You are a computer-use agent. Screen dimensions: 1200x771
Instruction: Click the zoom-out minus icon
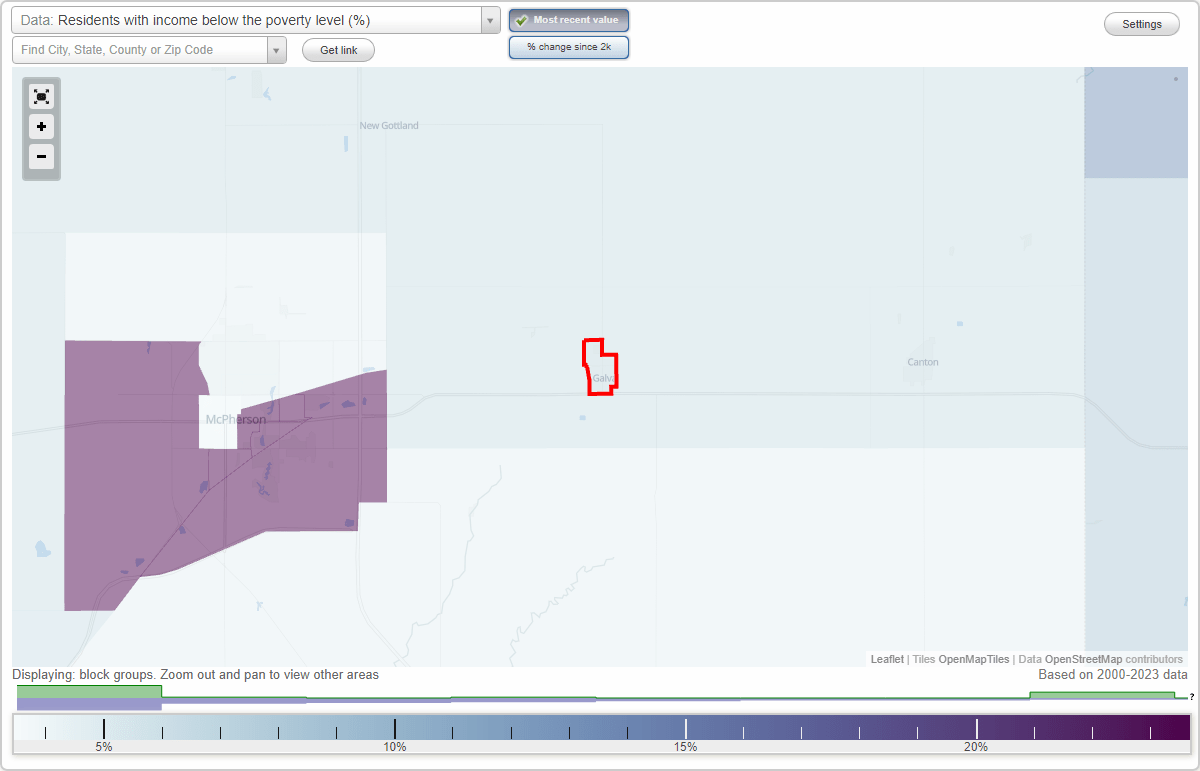coord(41,157)
